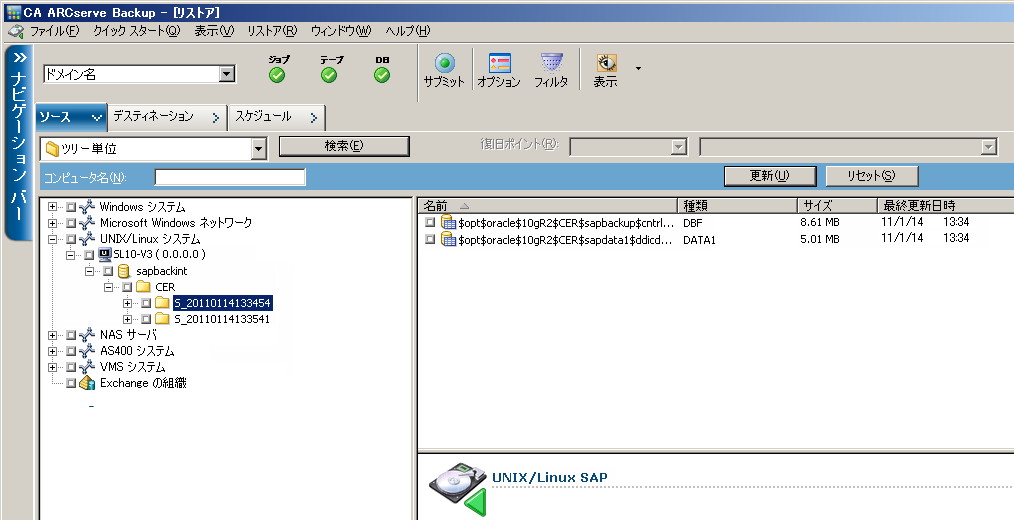This screenshot has height=520, width=1014.
Task: Click the UNIX/Linux SAP heading in details pane
Action: (550, 478)
